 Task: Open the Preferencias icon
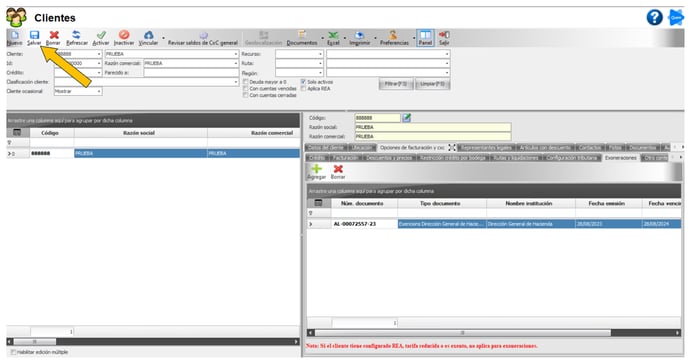(393, 35)
